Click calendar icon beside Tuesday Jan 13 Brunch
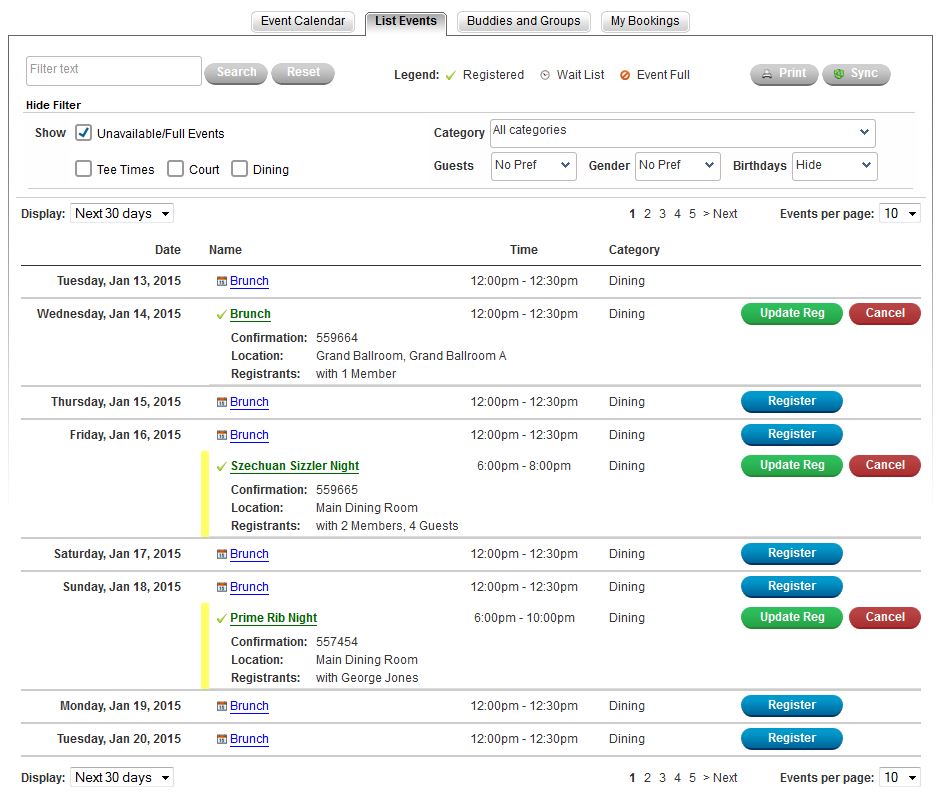Image resolution: width=942 pixels, height=806 pixels. [222, 282]
